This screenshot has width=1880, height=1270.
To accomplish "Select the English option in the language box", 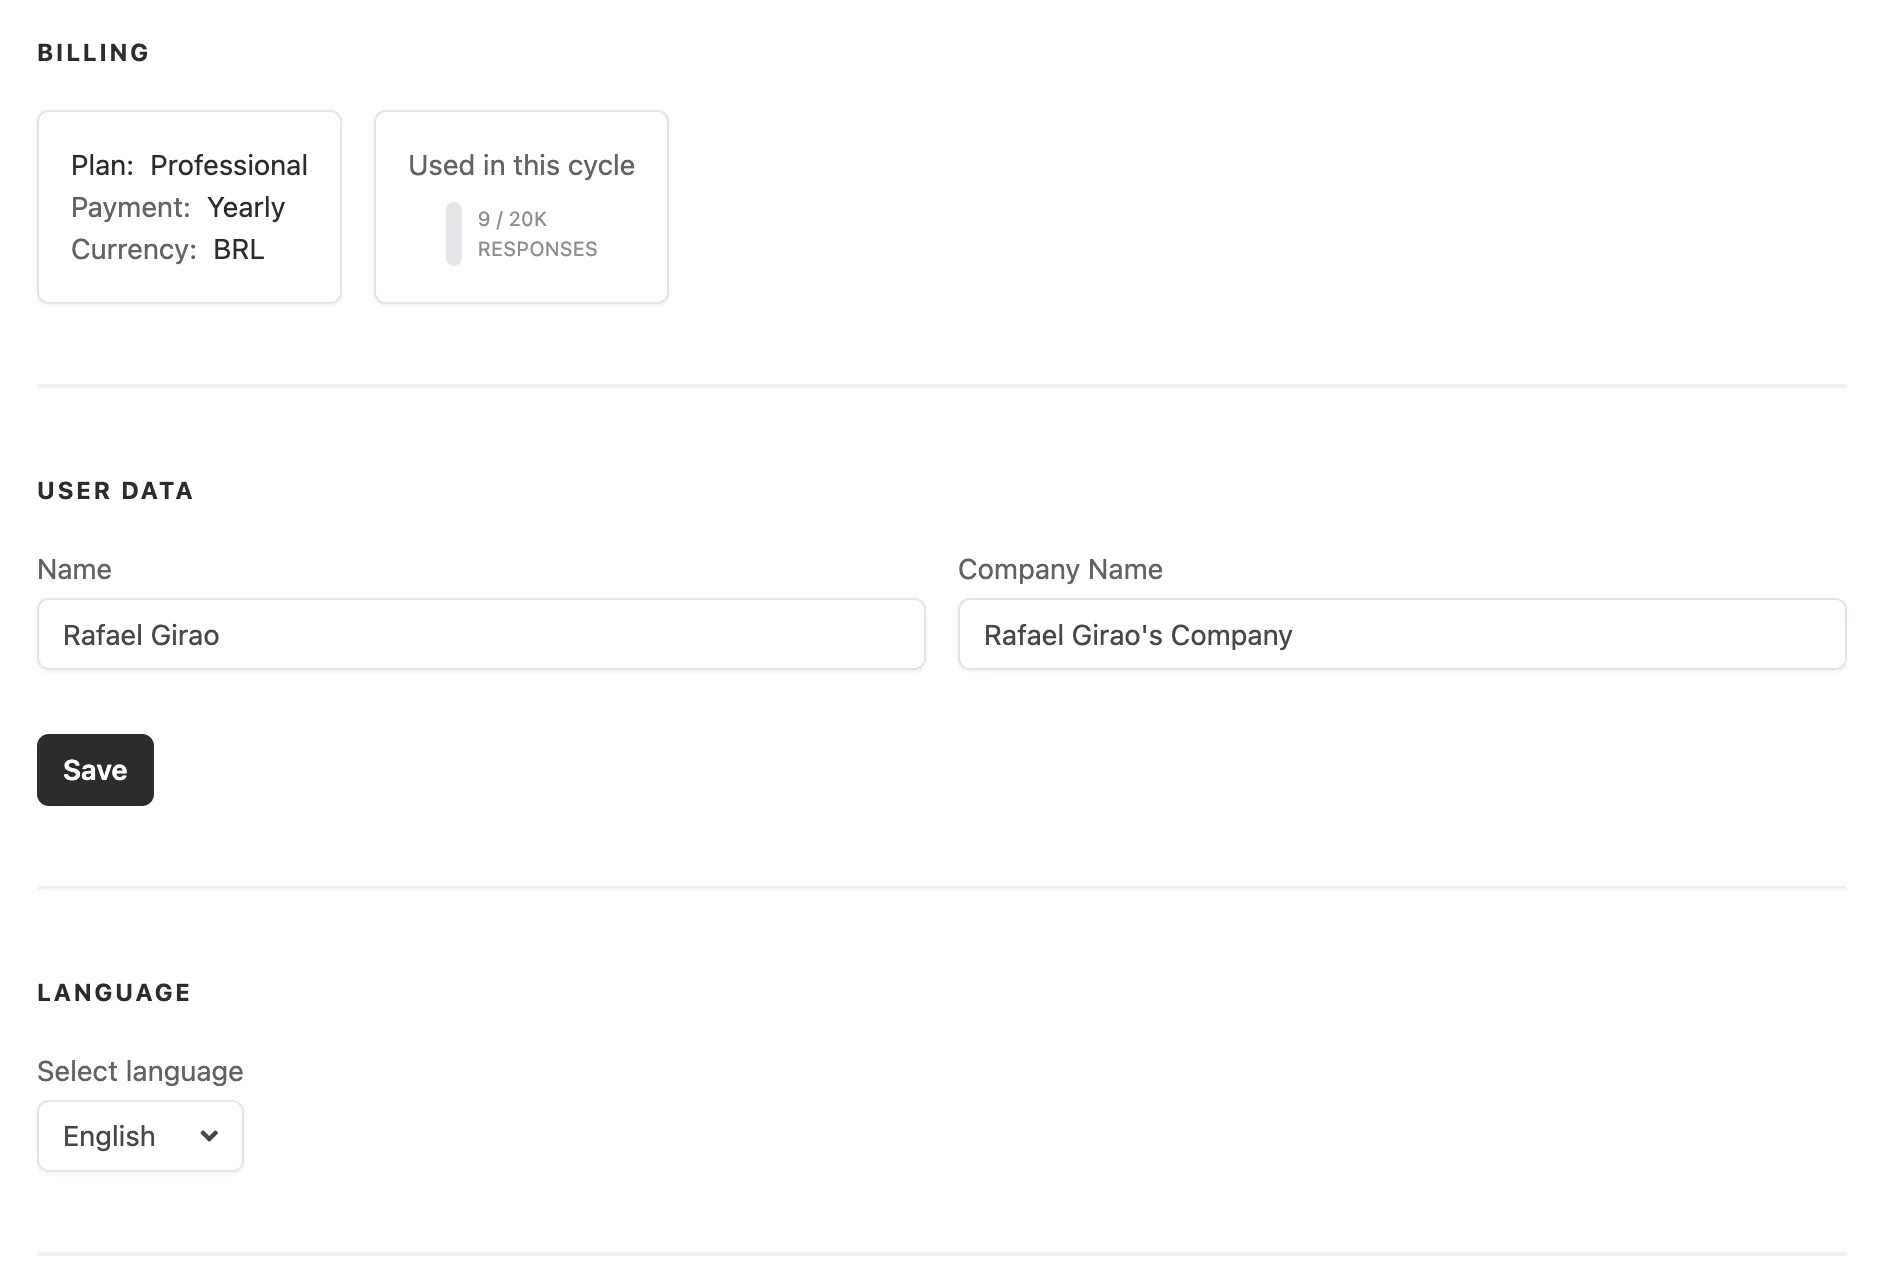I will [x=110, y=1135].
